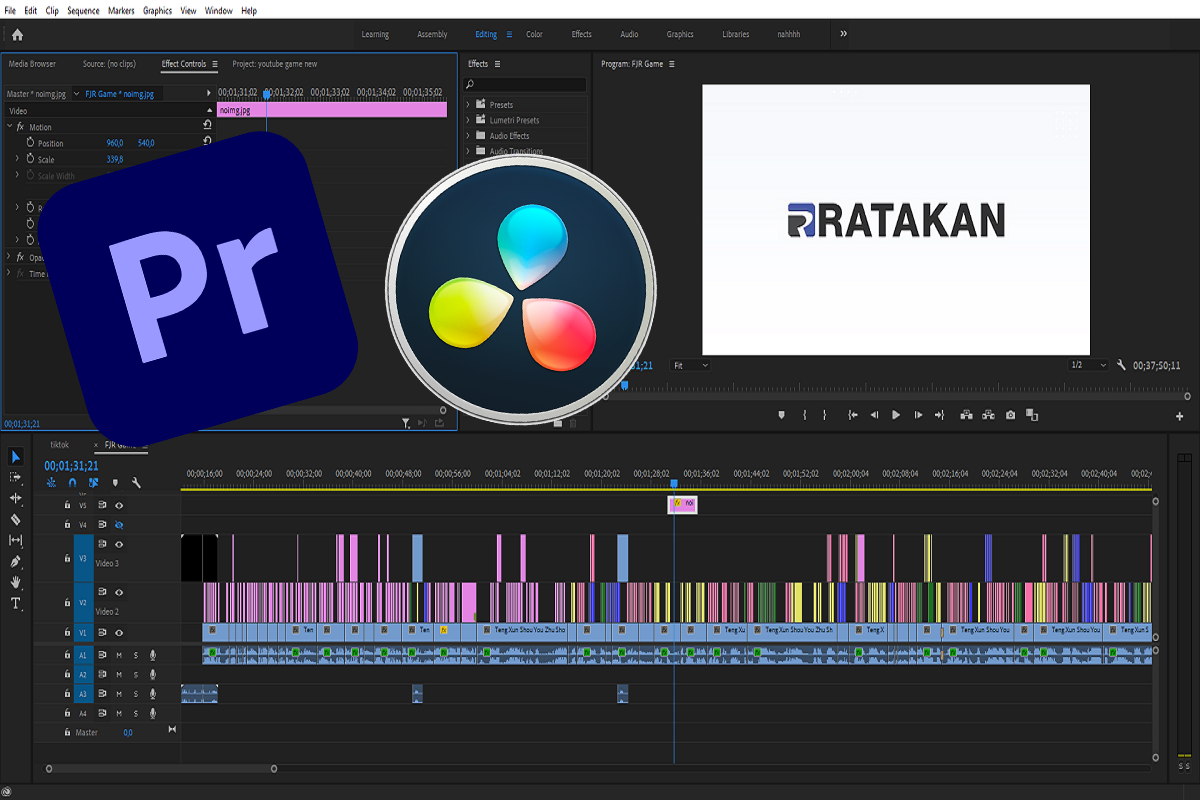Open master clip dropdown noimg.jpg
The image size is (1200, 800).
[x=76, y=94]
